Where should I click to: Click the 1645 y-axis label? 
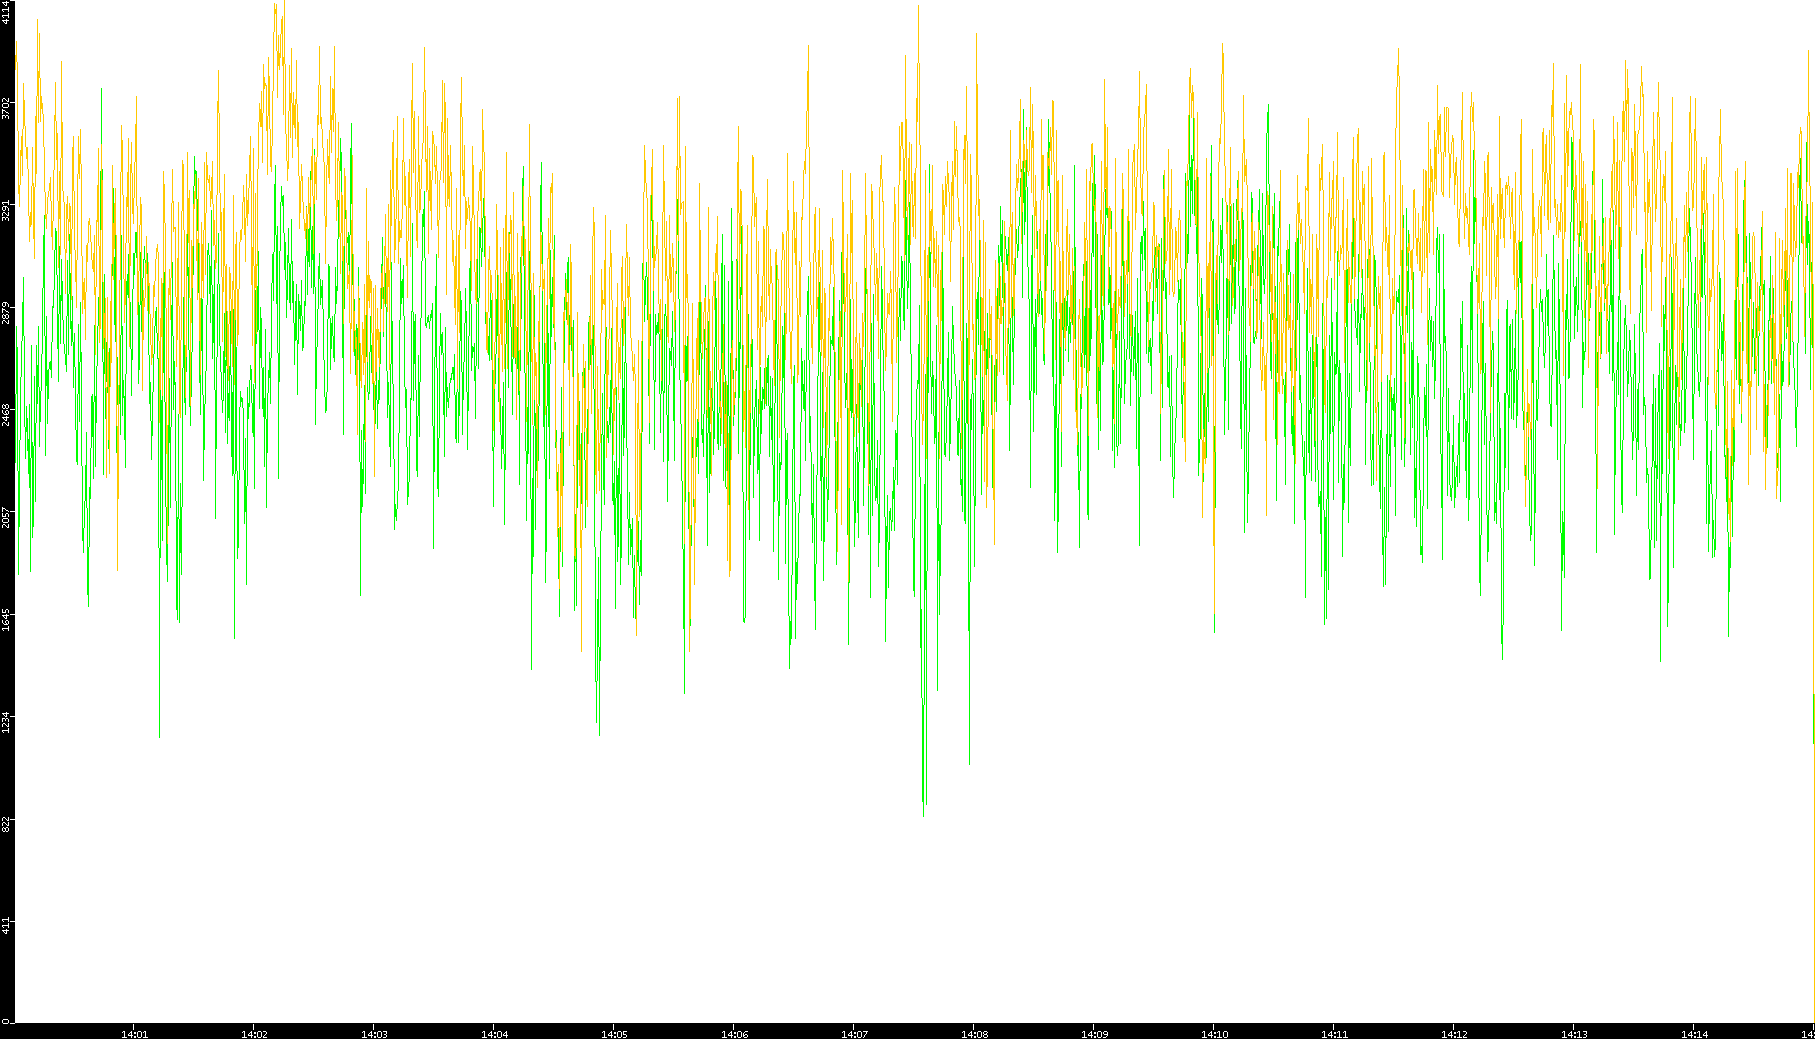pyautogui.click(x=6, y=619)
